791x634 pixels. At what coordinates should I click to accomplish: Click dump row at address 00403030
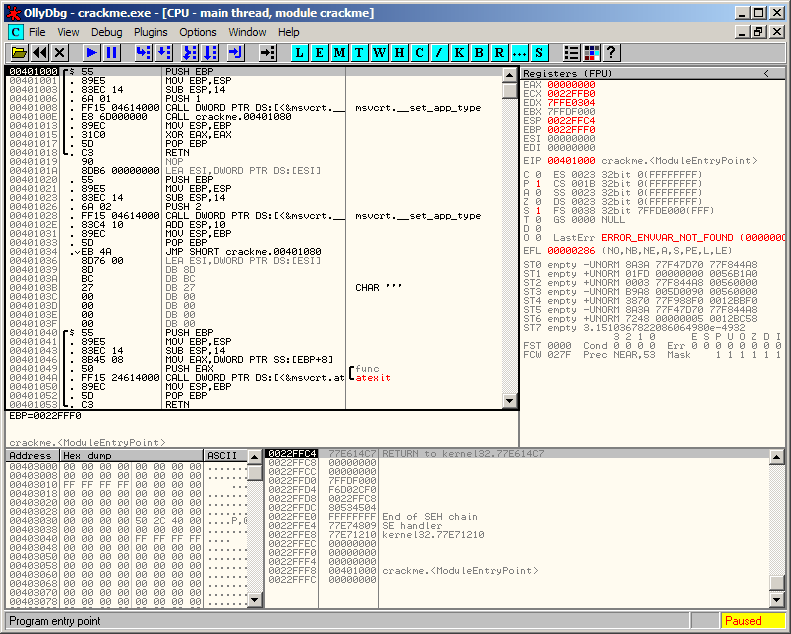(128, 521)
